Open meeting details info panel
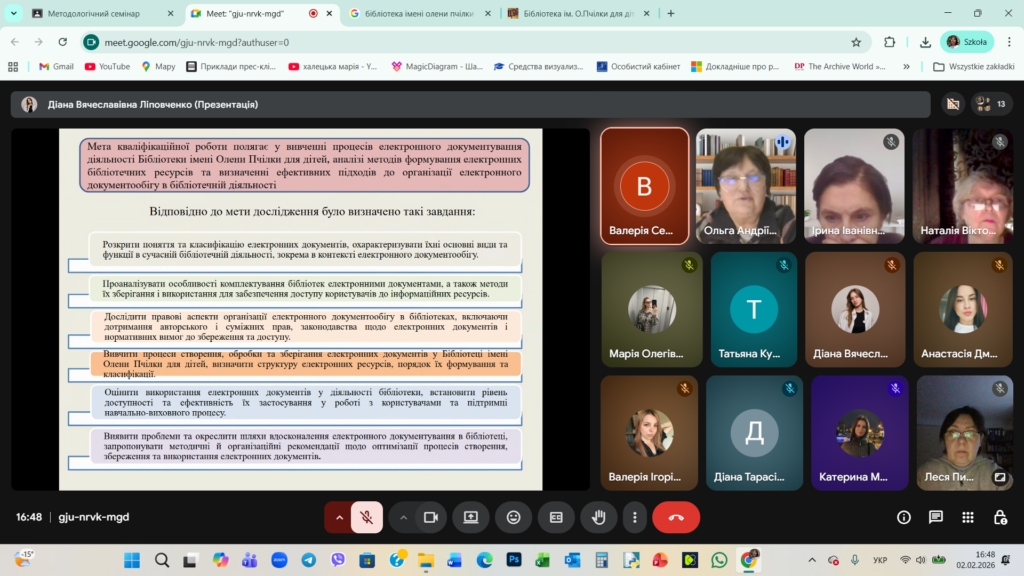Image resolution: width=1024 pixels, height=576 pixels. tap(904, 517)
